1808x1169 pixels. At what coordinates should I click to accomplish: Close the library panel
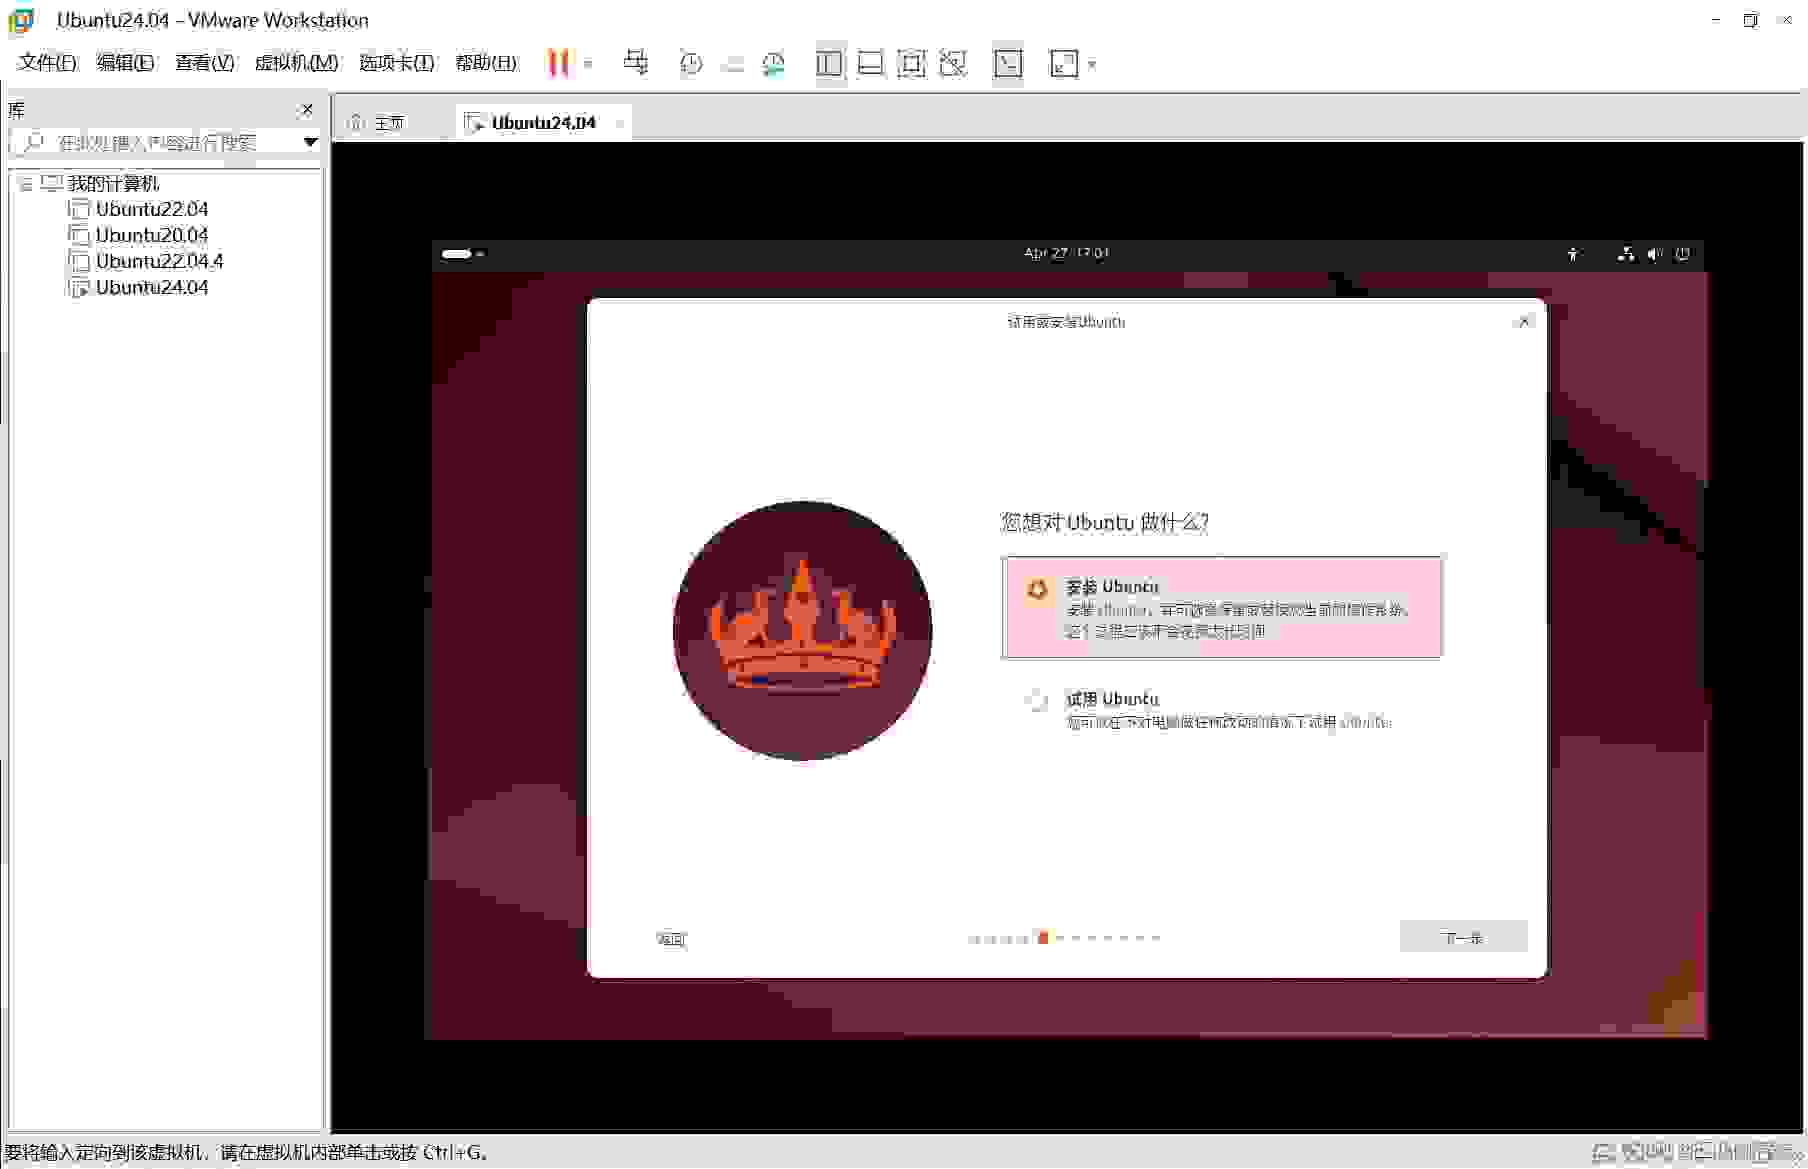[306, 110]
